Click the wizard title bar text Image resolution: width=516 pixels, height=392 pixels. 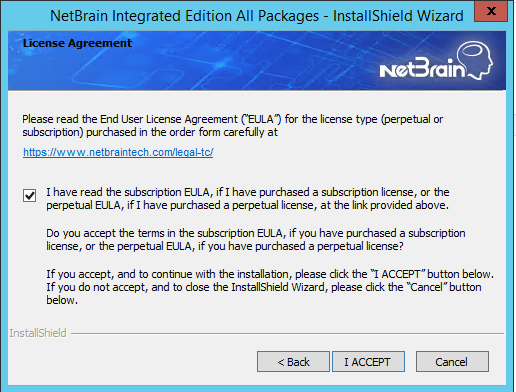point(257,16)
